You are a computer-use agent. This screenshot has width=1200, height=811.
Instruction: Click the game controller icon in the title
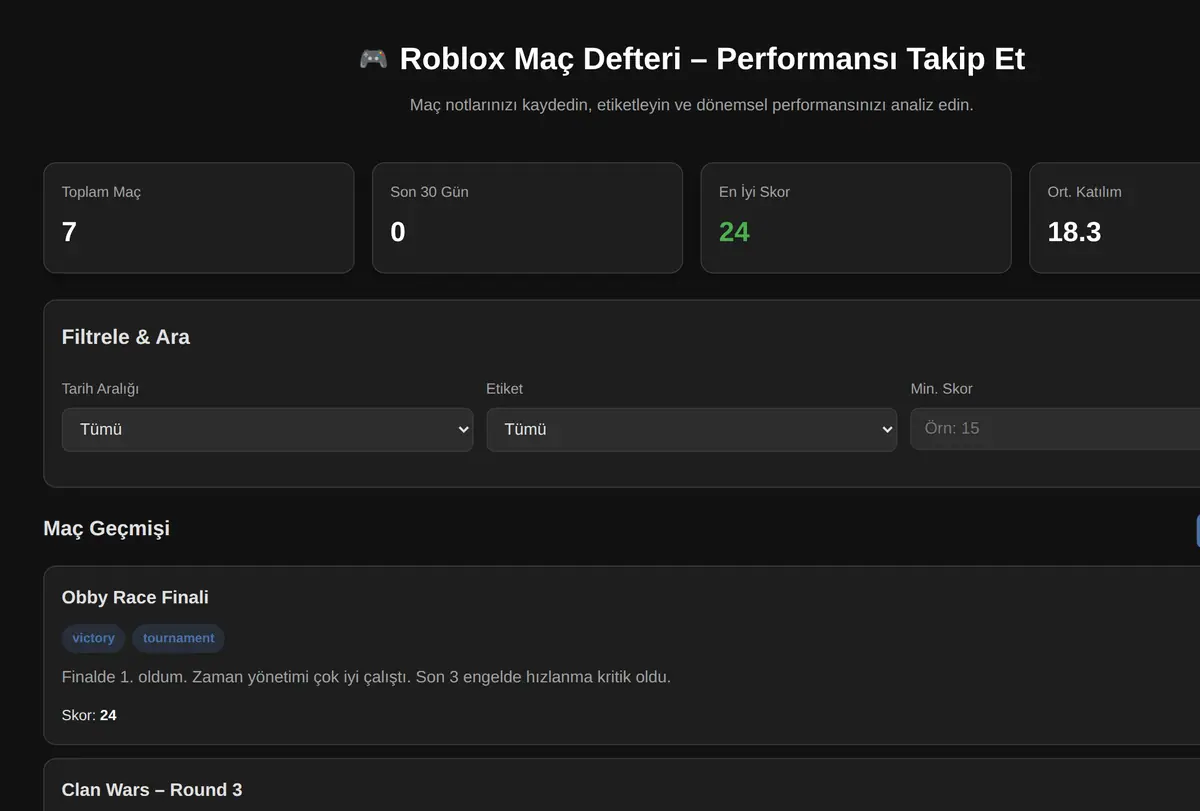click(373, 59)
